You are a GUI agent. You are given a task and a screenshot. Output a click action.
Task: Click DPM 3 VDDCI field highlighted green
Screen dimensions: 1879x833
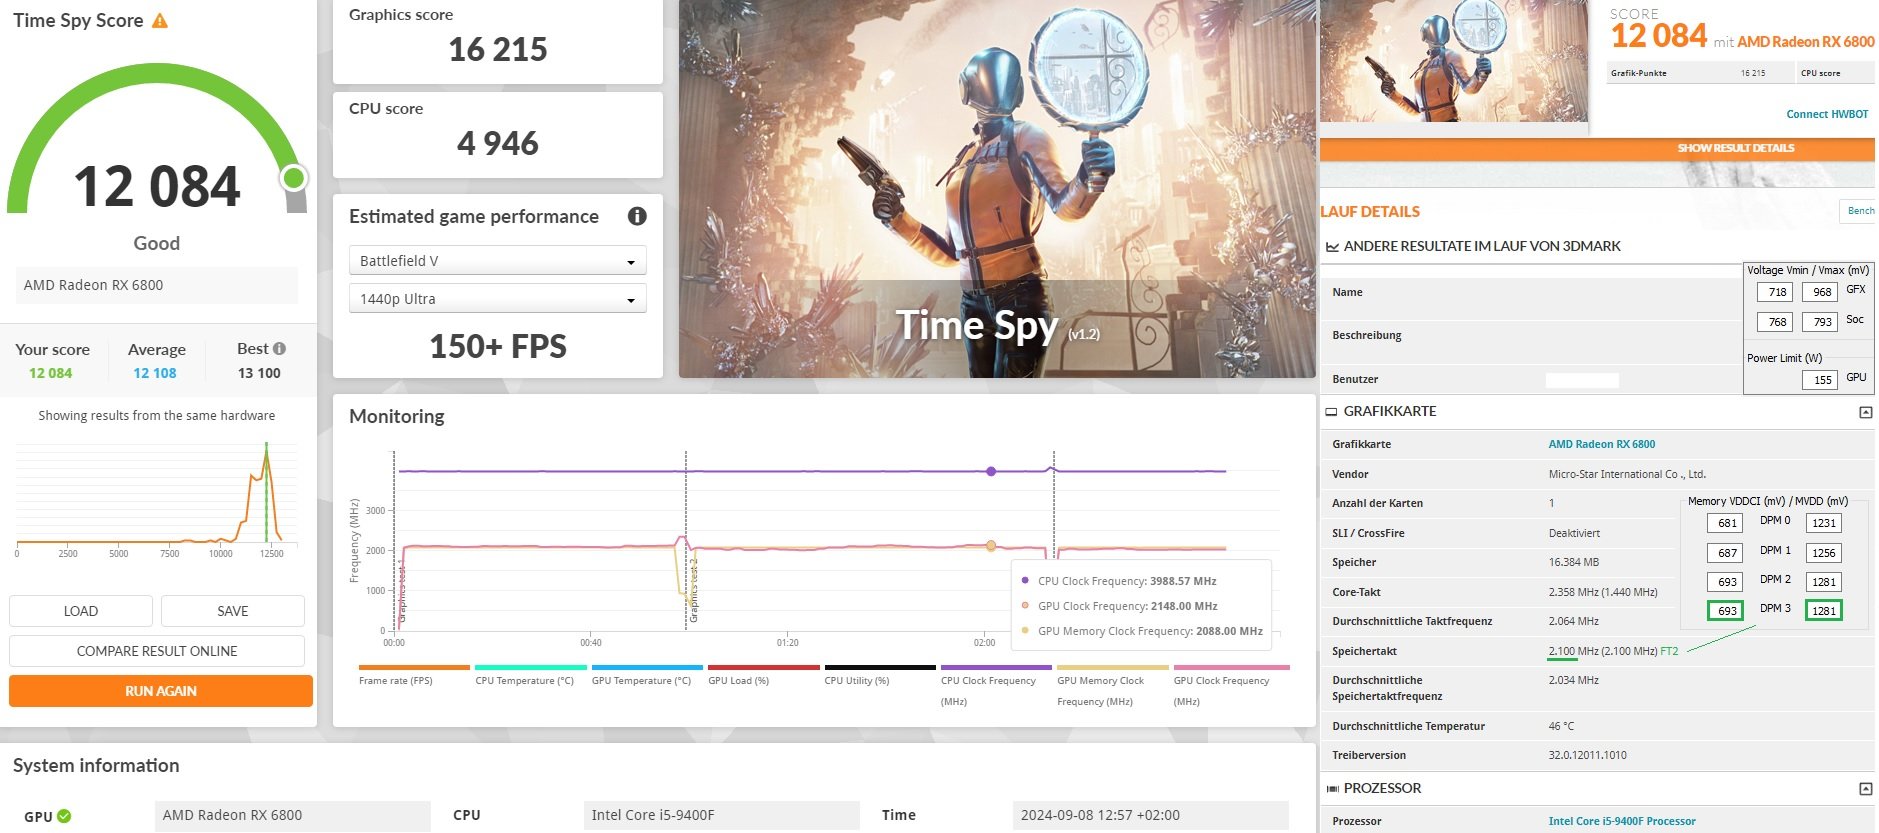[x=1726, y=611]
